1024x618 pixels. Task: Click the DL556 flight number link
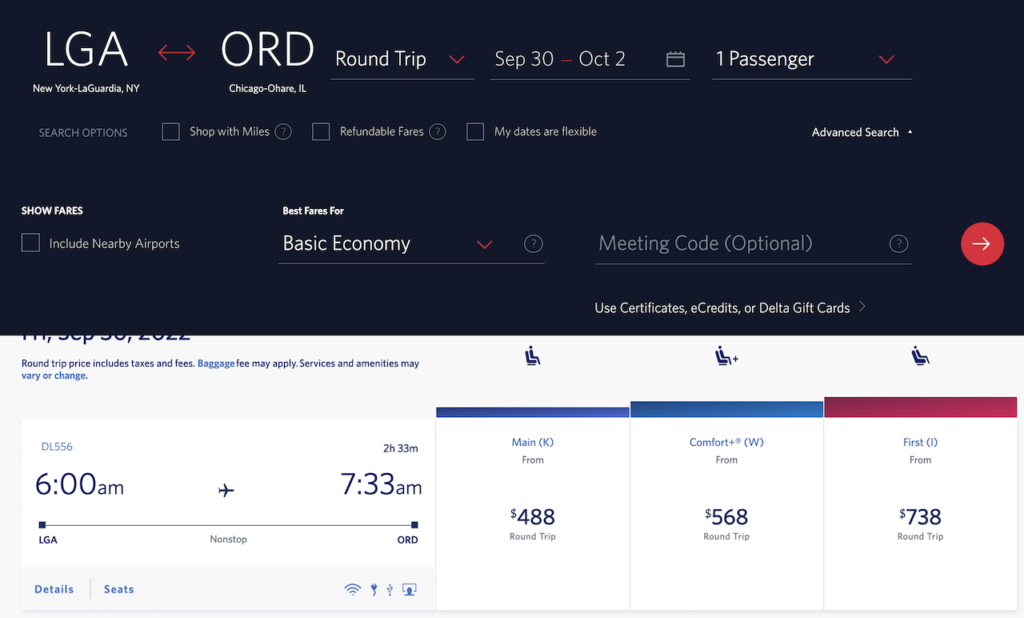click(x=57, y=447)
